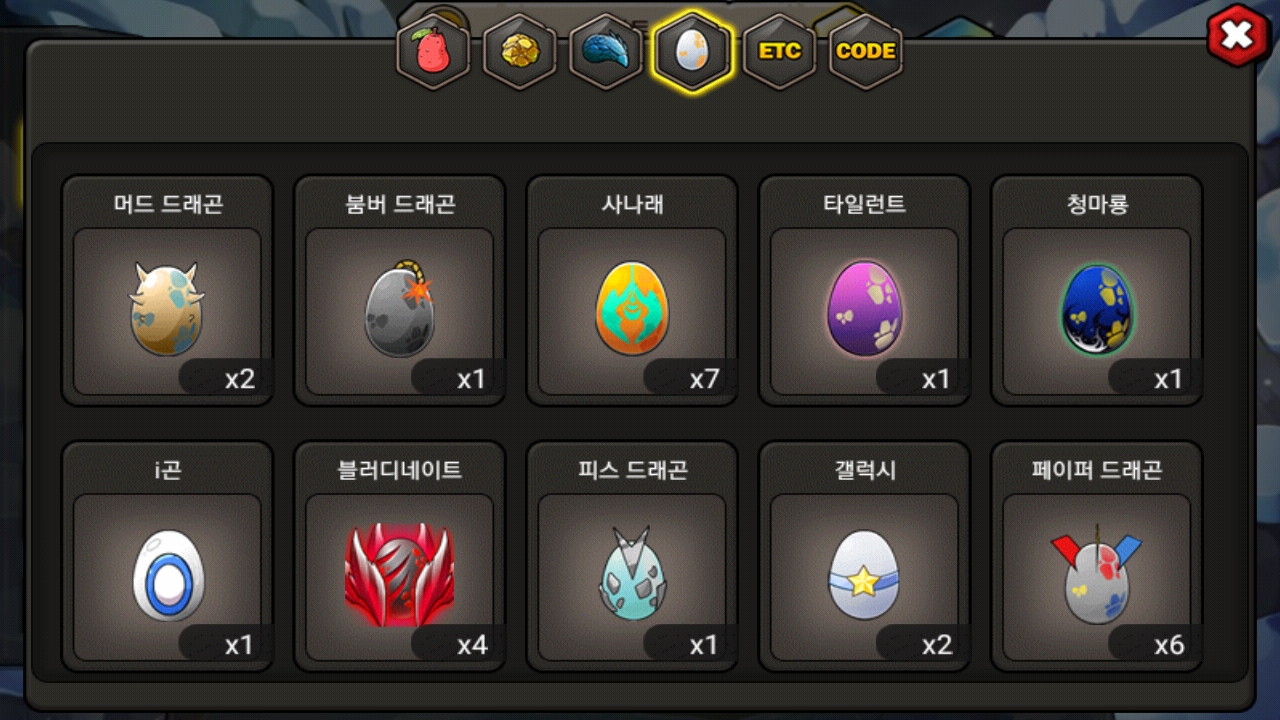Pick the 붐버 드래곤 bomb egg
The width and height of the screenshot is (1280, 720).
[x=399, y=310]
